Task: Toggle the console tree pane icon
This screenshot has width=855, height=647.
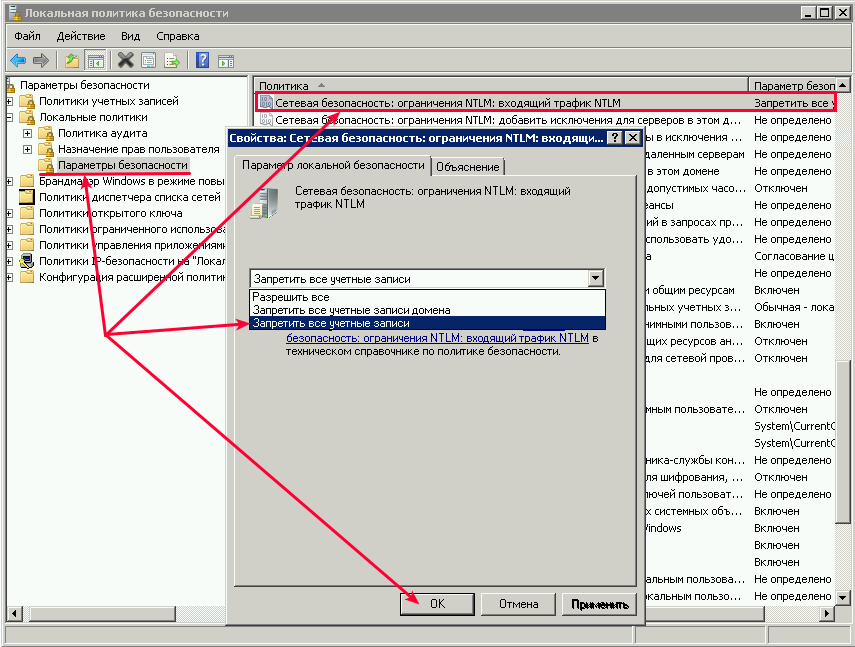Action: pos(96,60)
